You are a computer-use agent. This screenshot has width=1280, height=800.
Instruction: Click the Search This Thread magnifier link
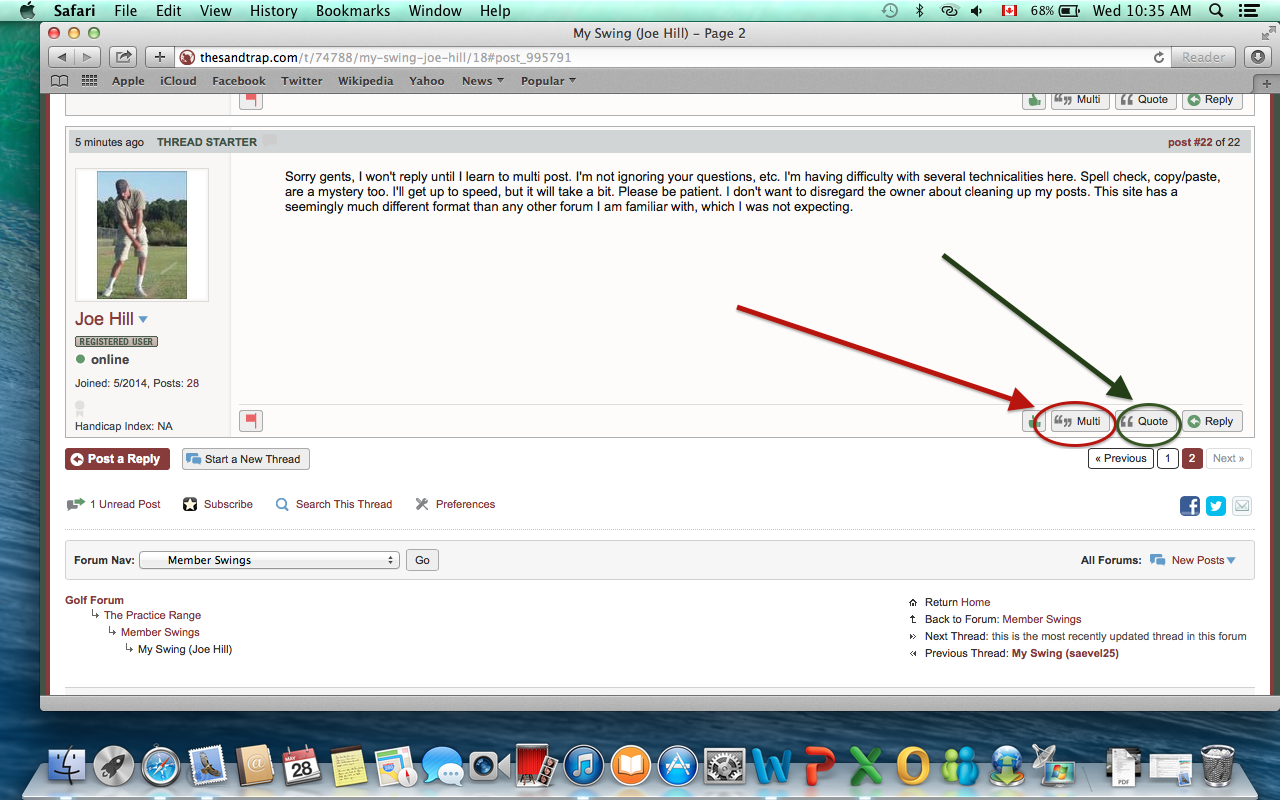[x=334, y=504]
